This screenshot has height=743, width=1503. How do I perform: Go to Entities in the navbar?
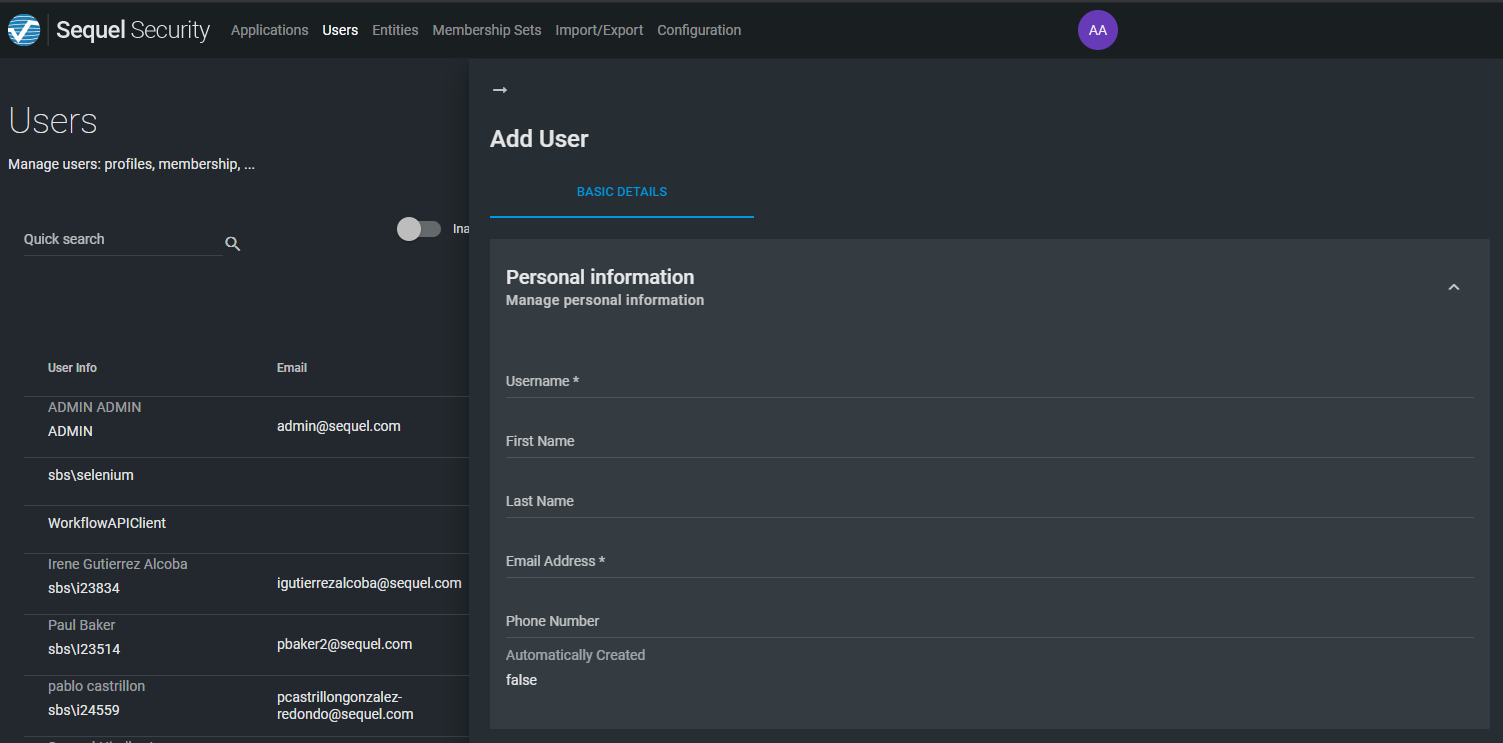[395, 30]
